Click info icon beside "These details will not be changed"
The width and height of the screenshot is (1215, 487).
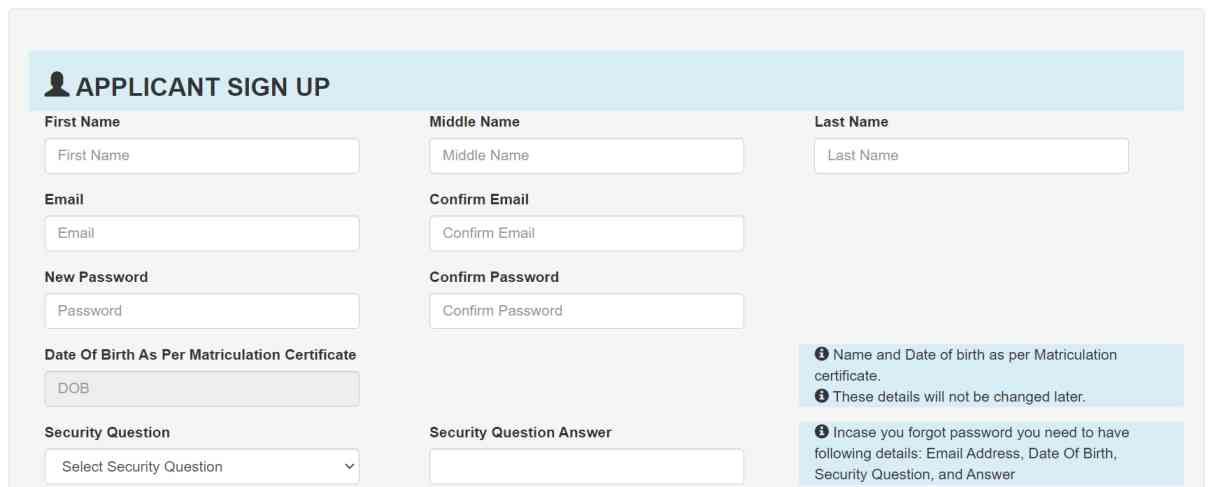pyautogui.click(x=822, y=397)
